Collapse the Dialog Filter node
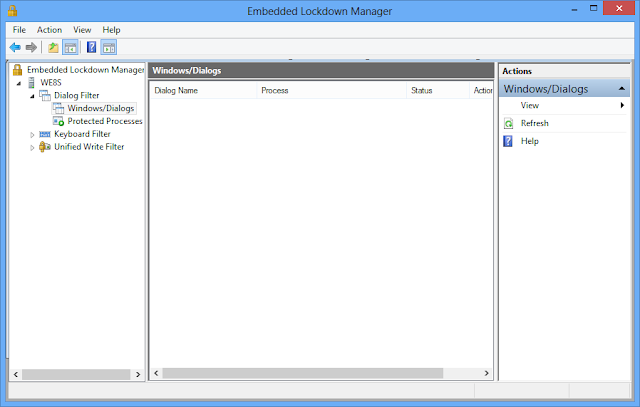This screenshot has width=640, height=407. [x=32, y=96]
